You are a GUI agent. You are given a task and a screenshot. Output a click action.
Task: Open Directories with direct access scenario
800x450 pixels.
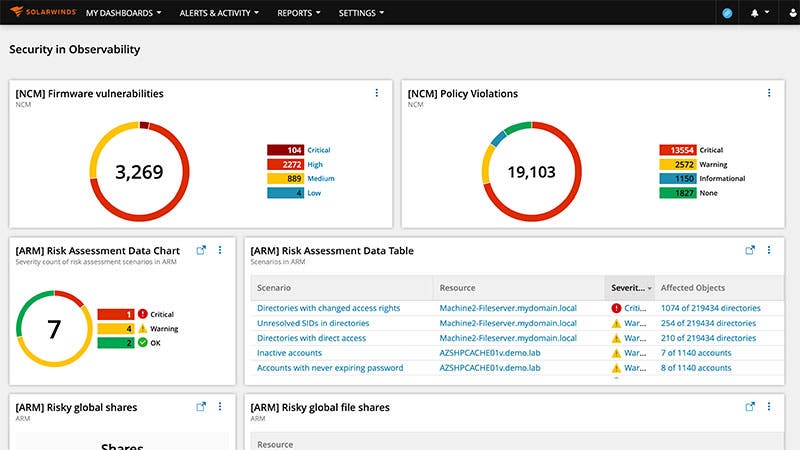[x=311, y=338]
